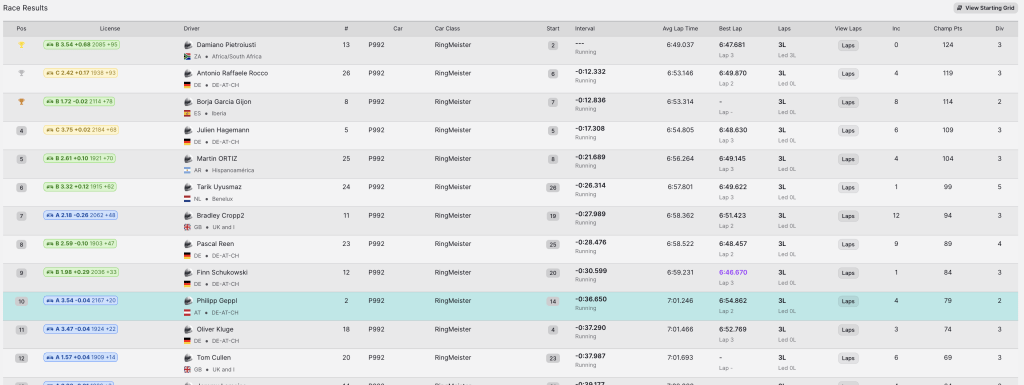Click Bradley Cropp2's A 2.18 license badge
Viewport: 1024px width, 385px height.
pyautogui.click(x=80, y=215)
